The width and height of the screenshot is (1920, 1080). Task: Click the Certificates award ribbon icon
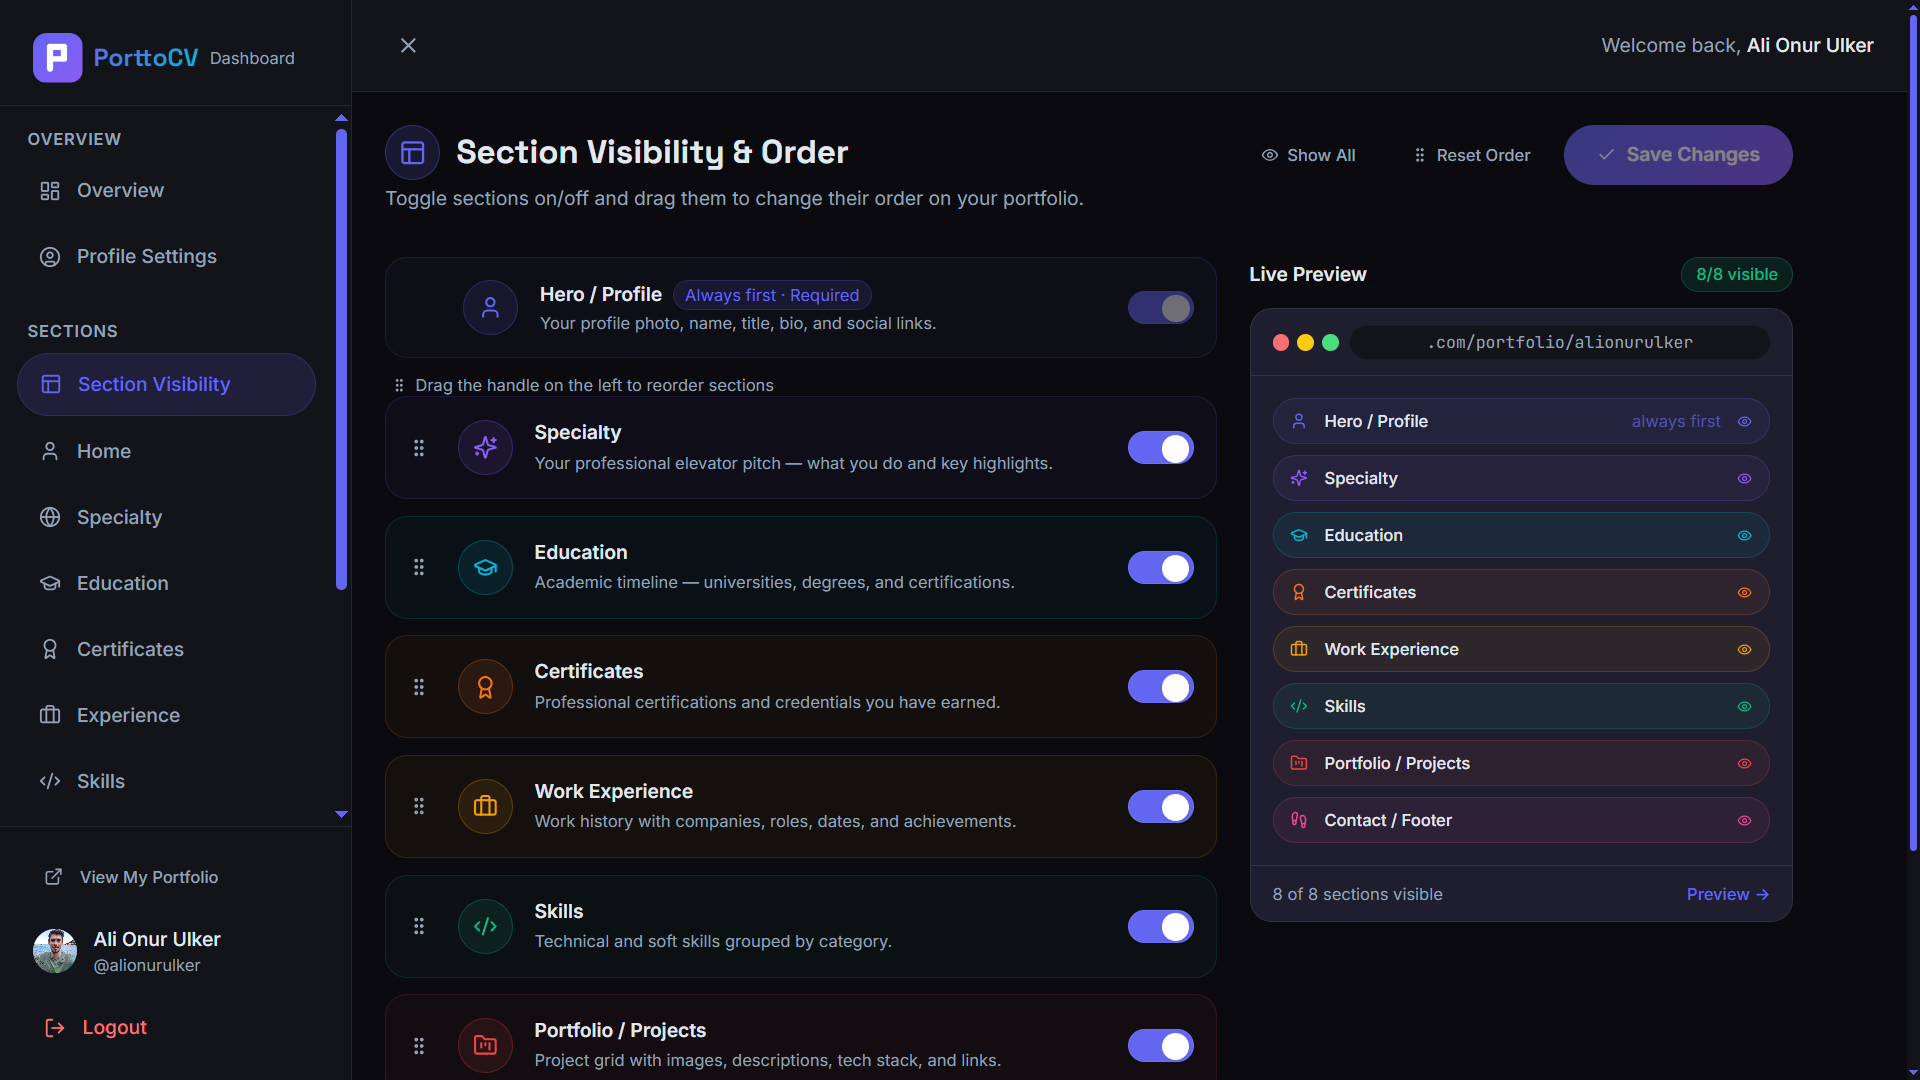point(485,687)
